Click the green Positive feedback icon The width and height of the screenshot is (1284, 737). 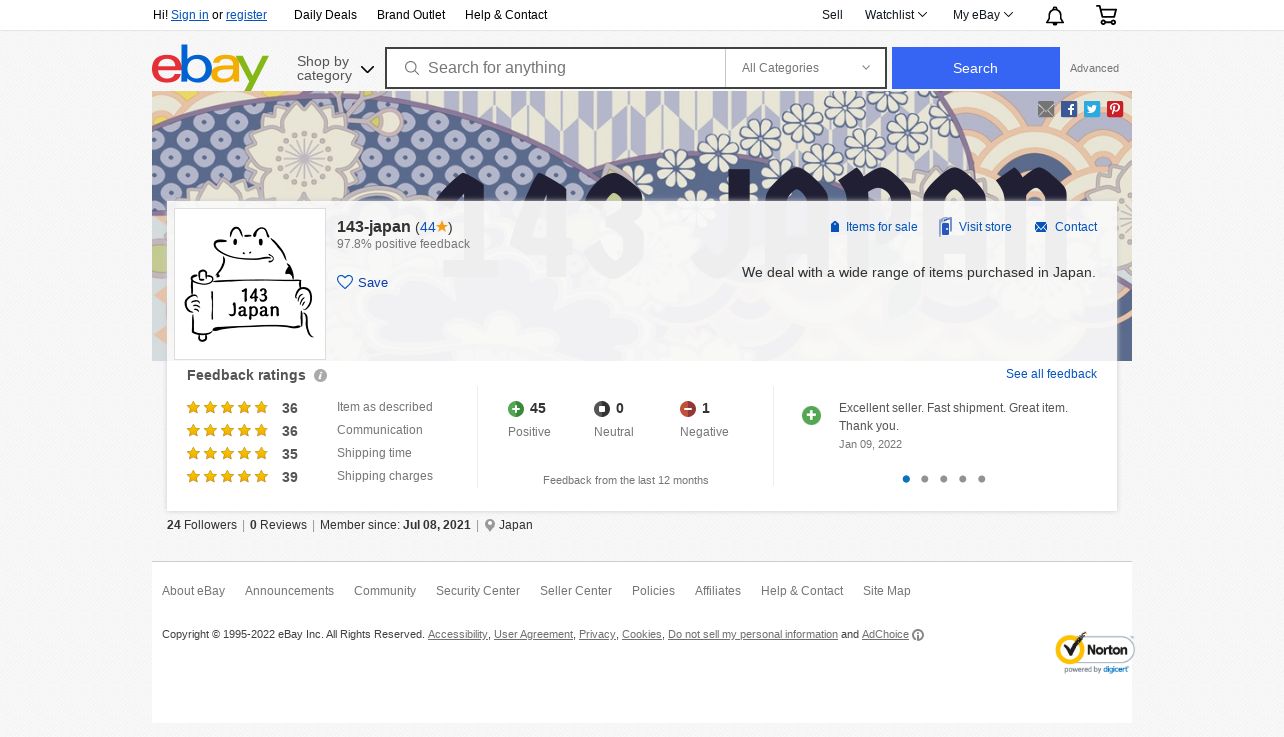516,409
